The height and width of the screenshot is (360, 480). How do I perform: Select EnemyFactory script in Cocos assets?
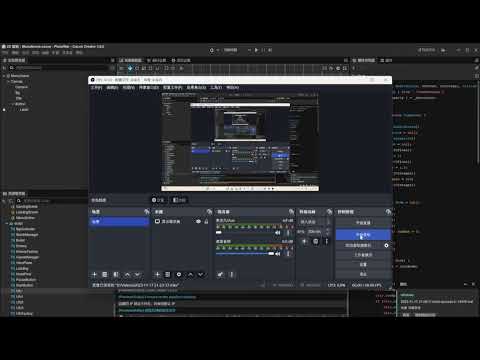(x=27, y=252)
